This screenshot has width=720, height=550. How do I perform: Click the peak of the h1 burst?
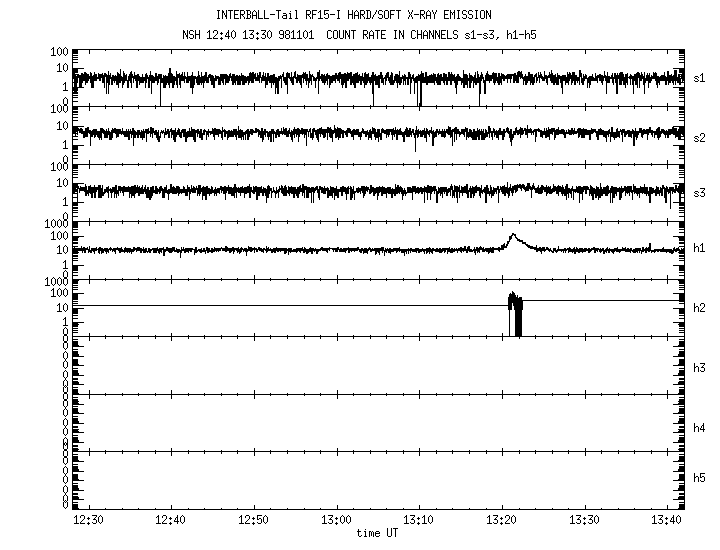click(513, 236)
